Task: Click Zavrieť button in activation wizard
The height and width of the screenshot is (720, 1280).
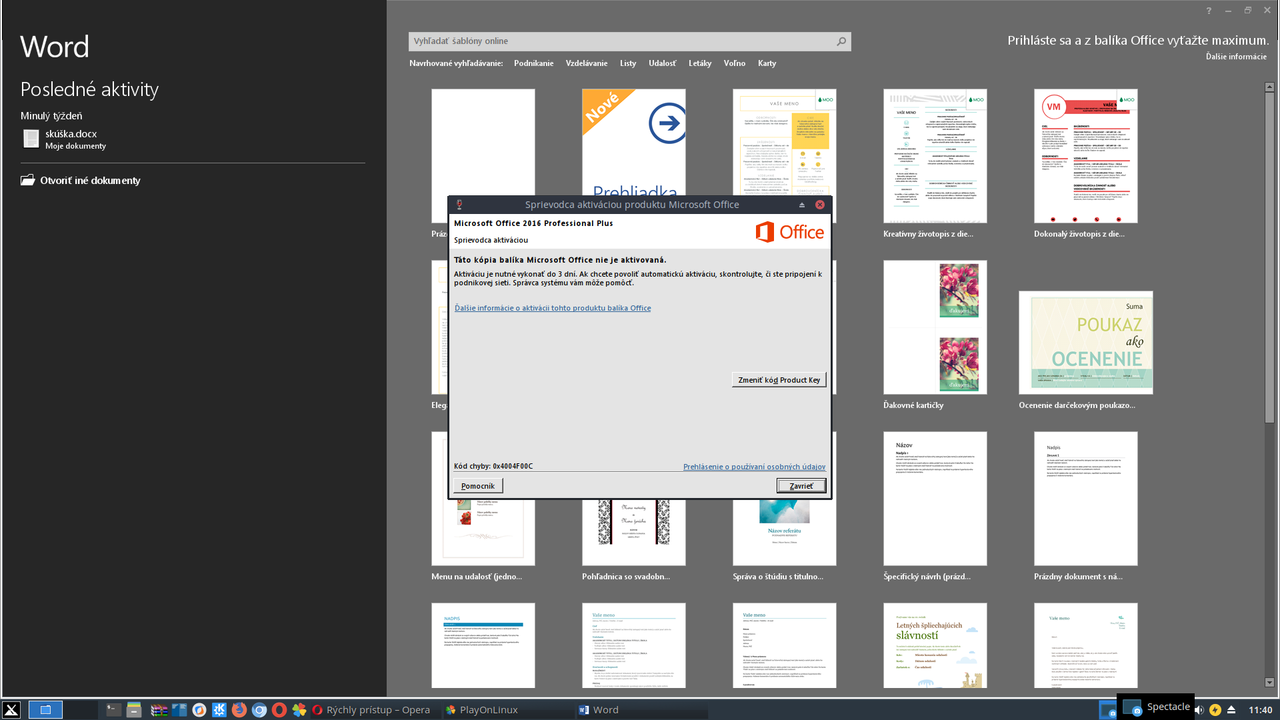Action: click(801, 486)
